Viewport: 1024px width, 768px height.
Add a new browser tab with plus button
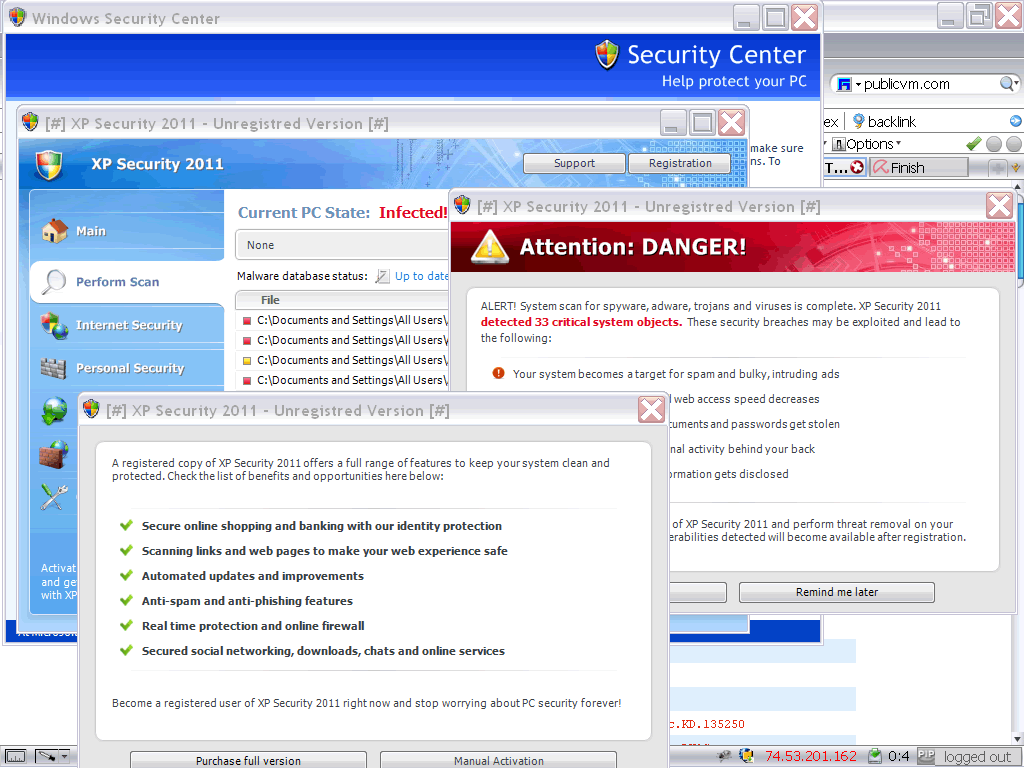pyautogui.click(x=997, y=168)
